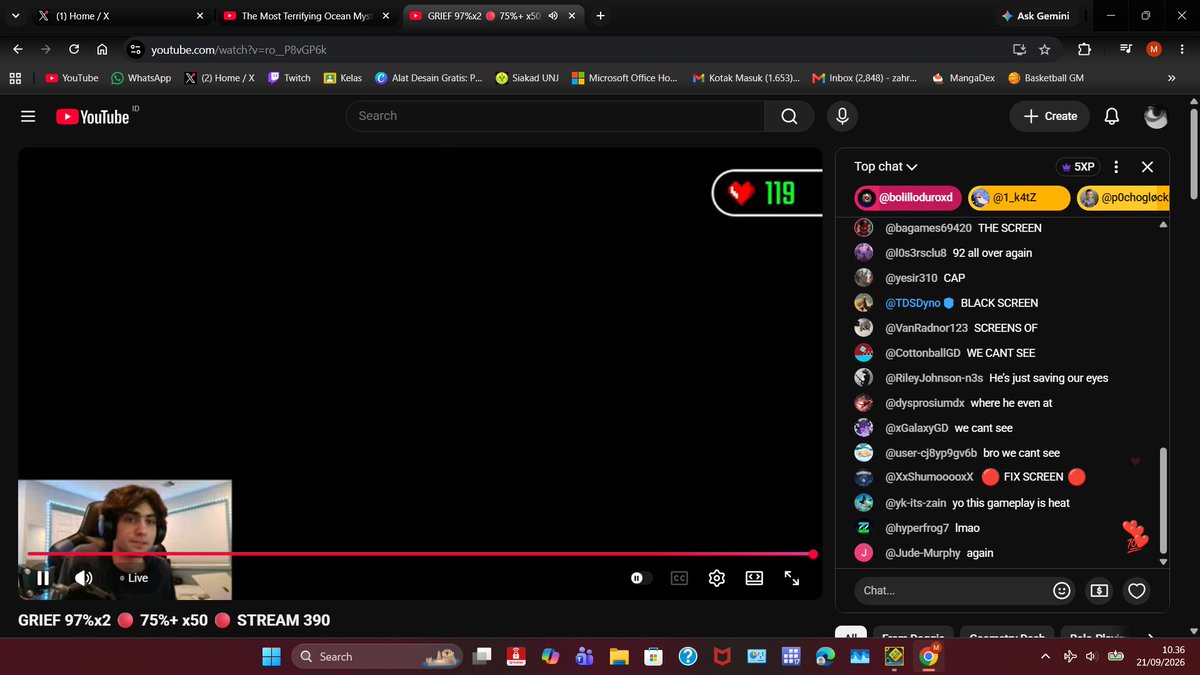The width and height of the screenshot is (1200, 675).
Task: Open the YouTube guide hamburger menu
Action: [x=29, y=116]
